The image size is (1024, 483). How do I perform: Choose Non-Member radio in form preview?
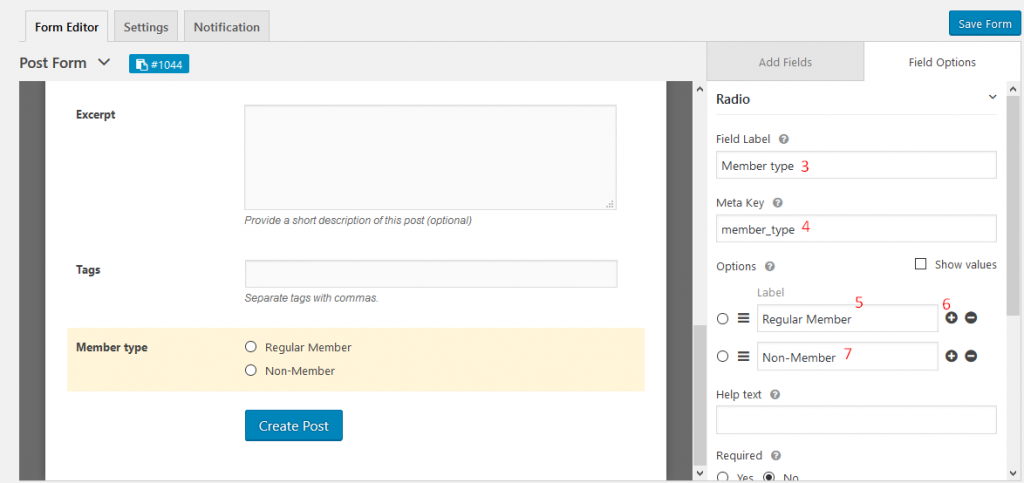coord(250,371)
